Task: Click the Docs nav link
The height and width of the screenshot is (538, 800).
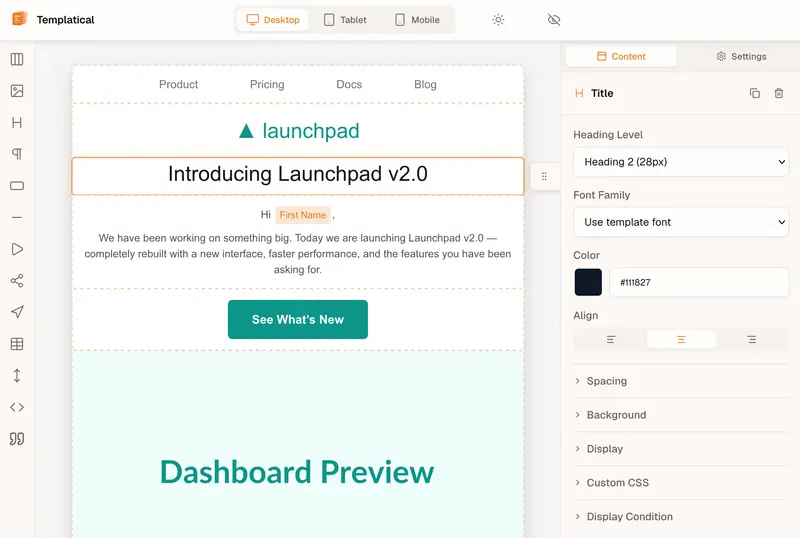Action: coord(349,84)
